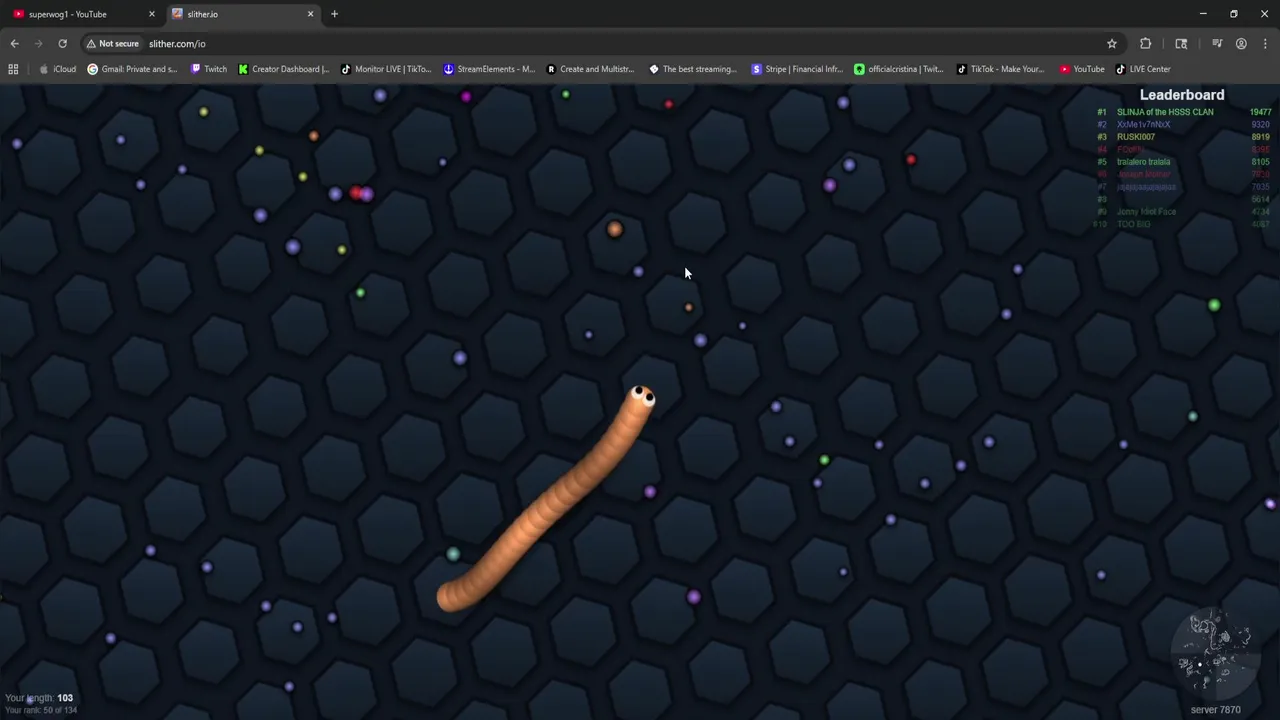Viewport: 1280px width, 720px height.
Task: Open the TikTok - Make Your bookmark
Action: (x=1000, y=69)
